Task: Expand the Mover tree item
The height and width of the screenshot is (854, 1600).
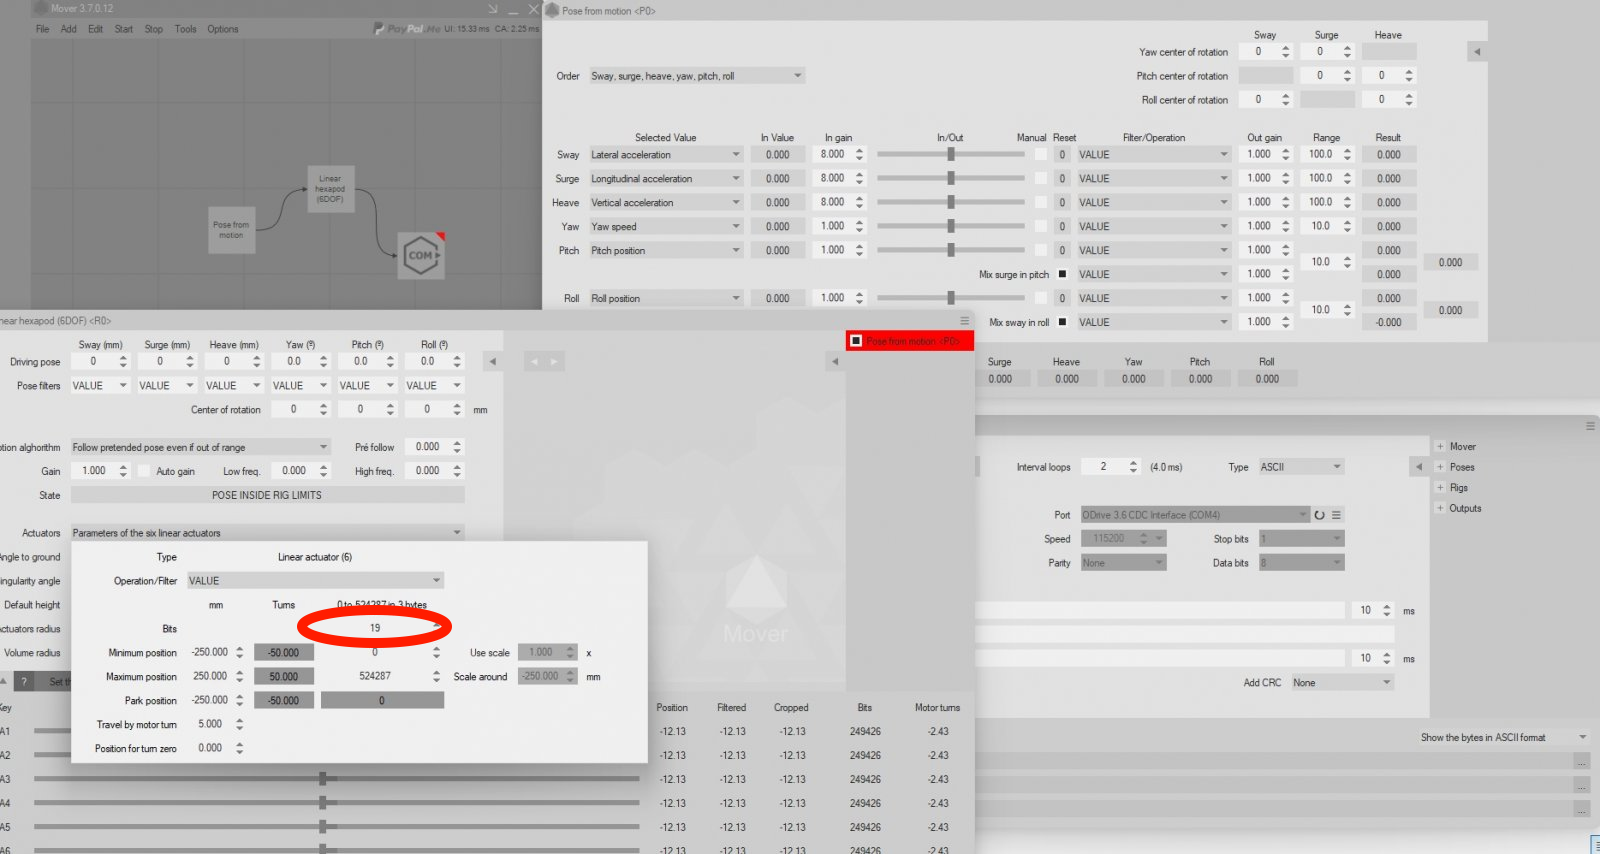Action: [1440, 447]
